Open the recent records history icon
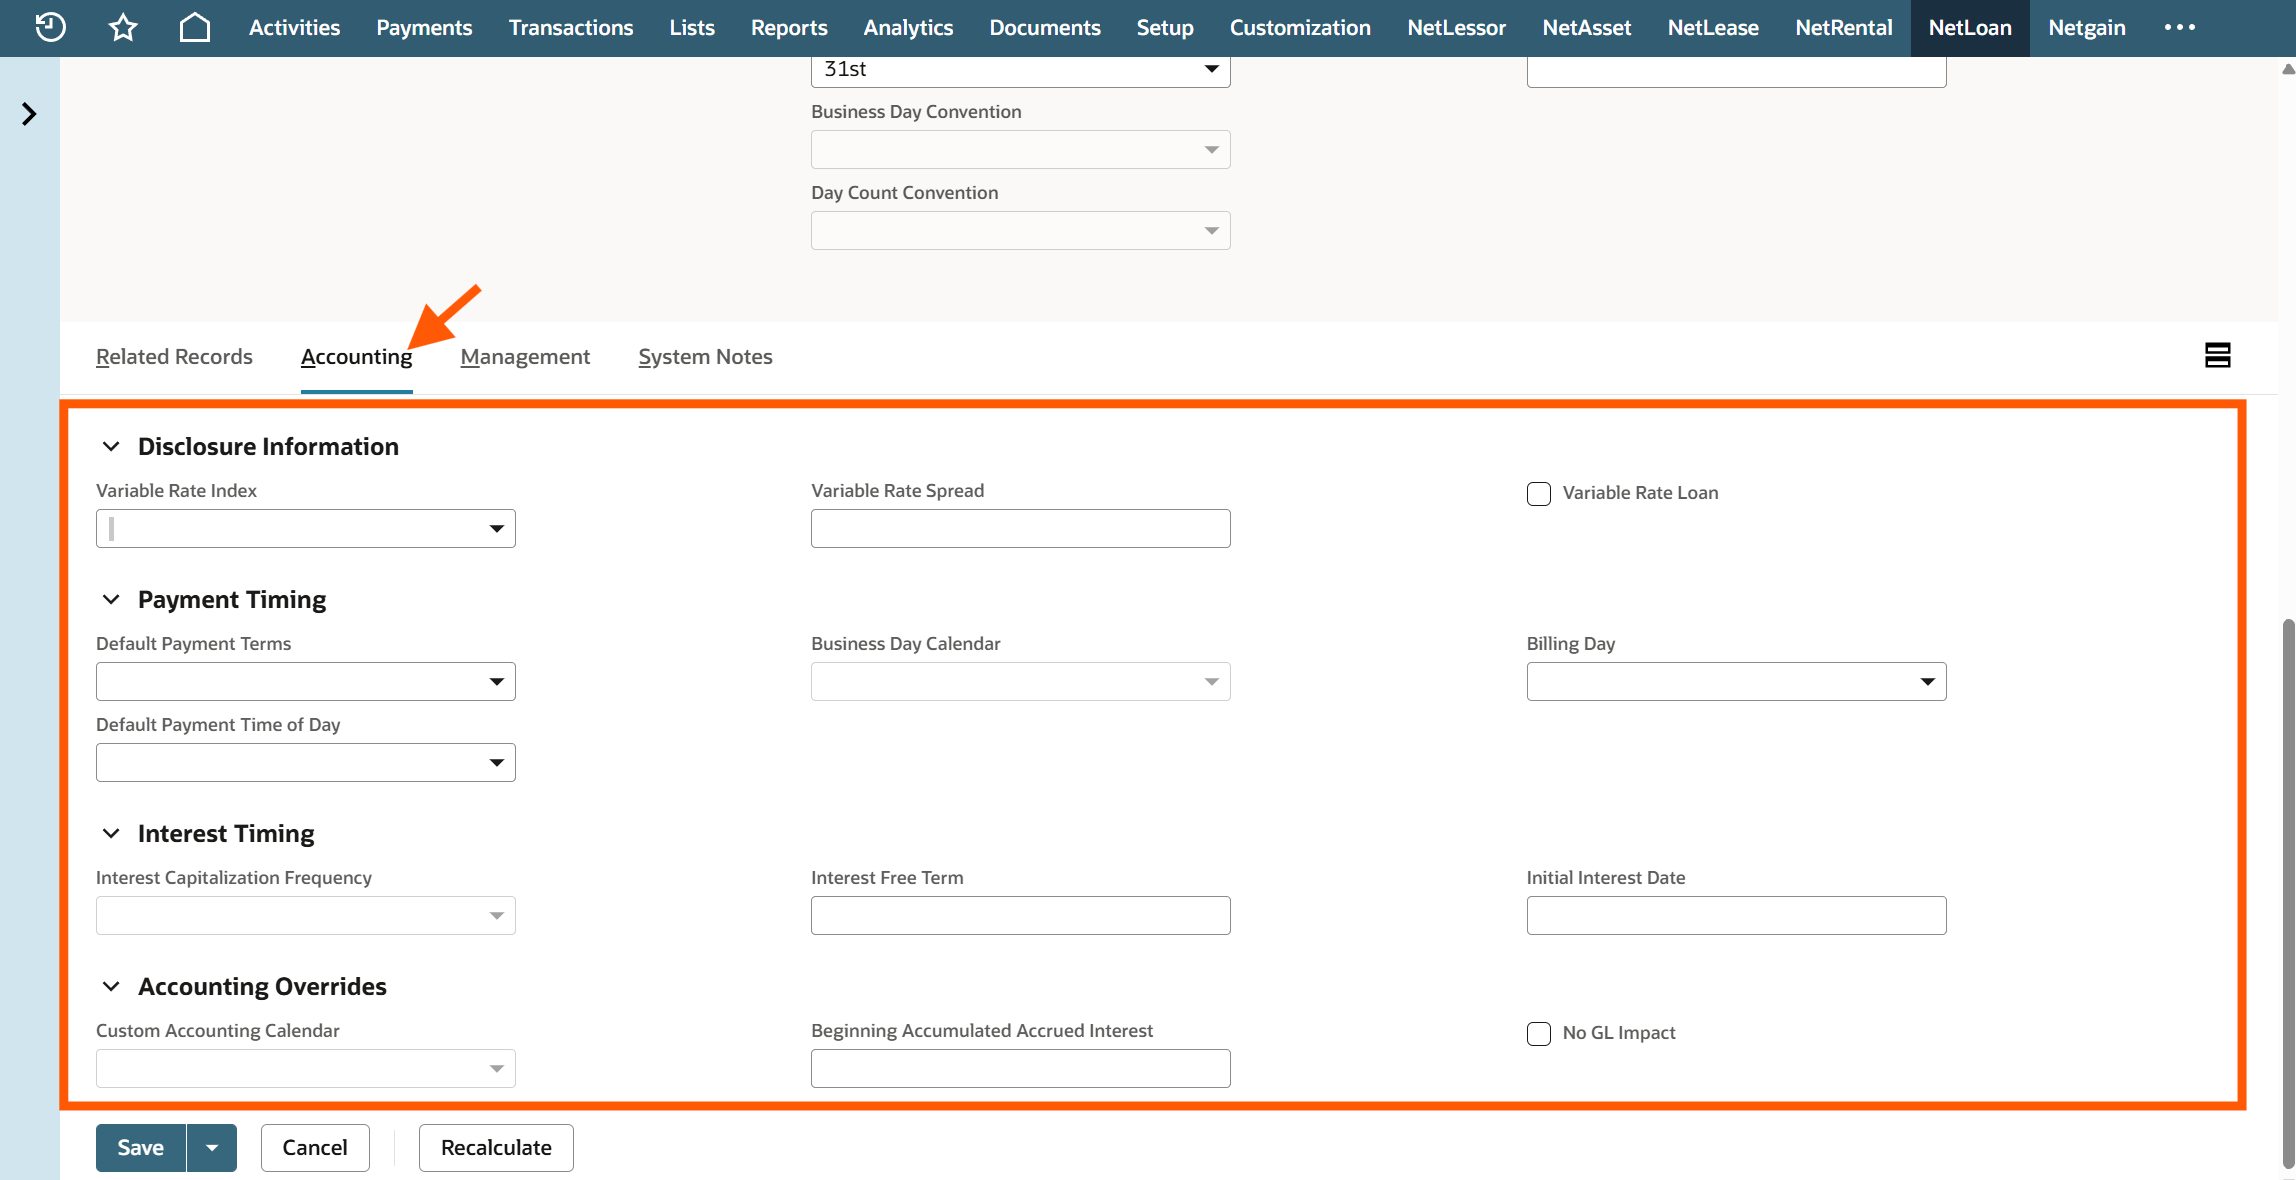The height and width of the screenshot is (1180, 2296). pos(50,27)
